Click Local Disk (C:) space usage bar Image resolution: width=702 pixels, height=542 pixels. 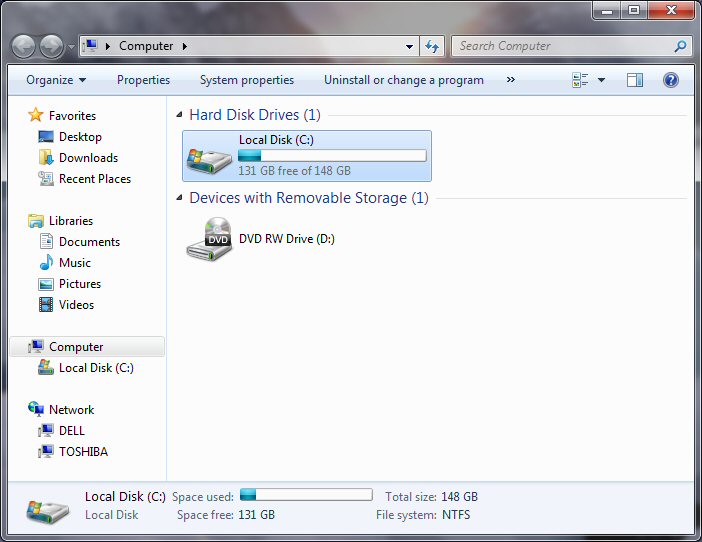coord(332,156)
